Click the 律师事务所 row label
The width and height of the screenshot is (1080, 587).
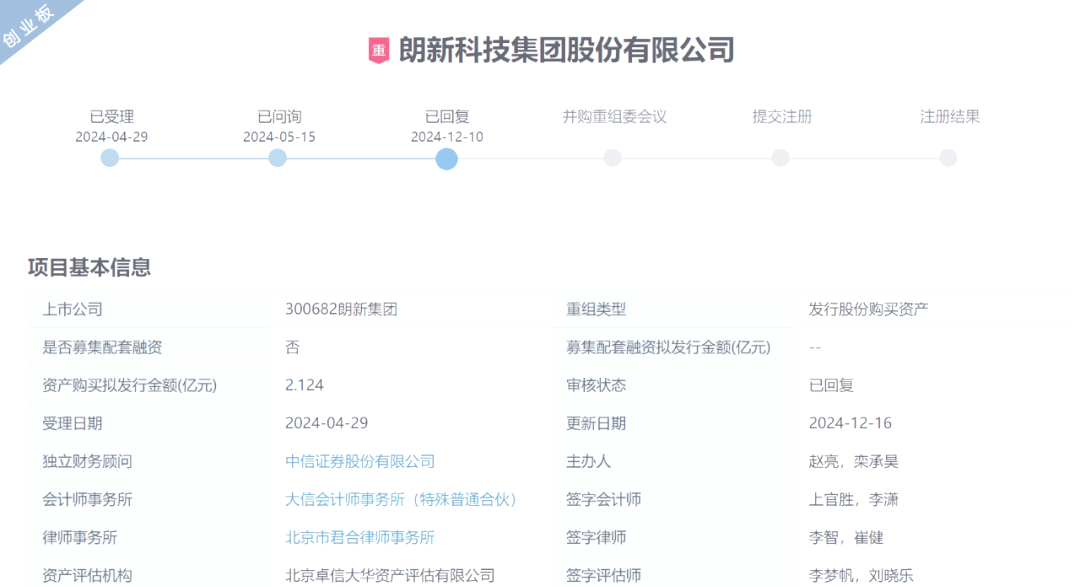79,537
